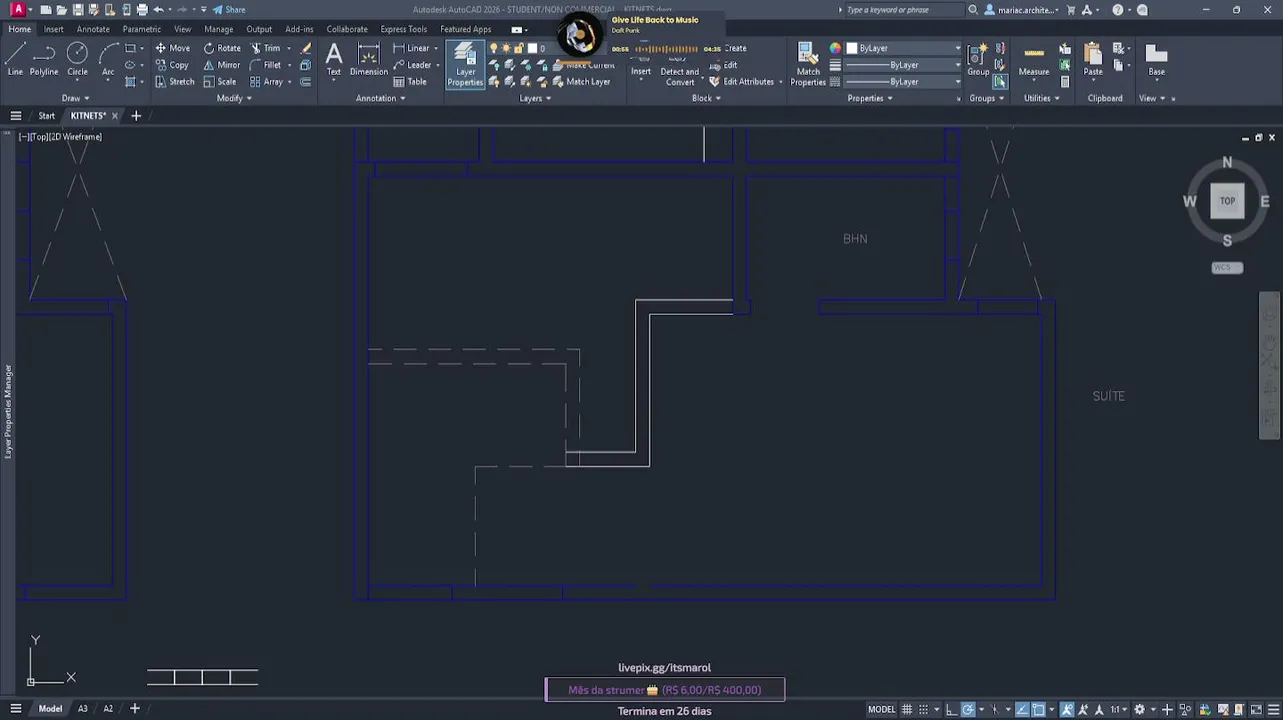Add a new drawing tab with plus
The image size is (1283, 720).
click(x=136, y=116)
